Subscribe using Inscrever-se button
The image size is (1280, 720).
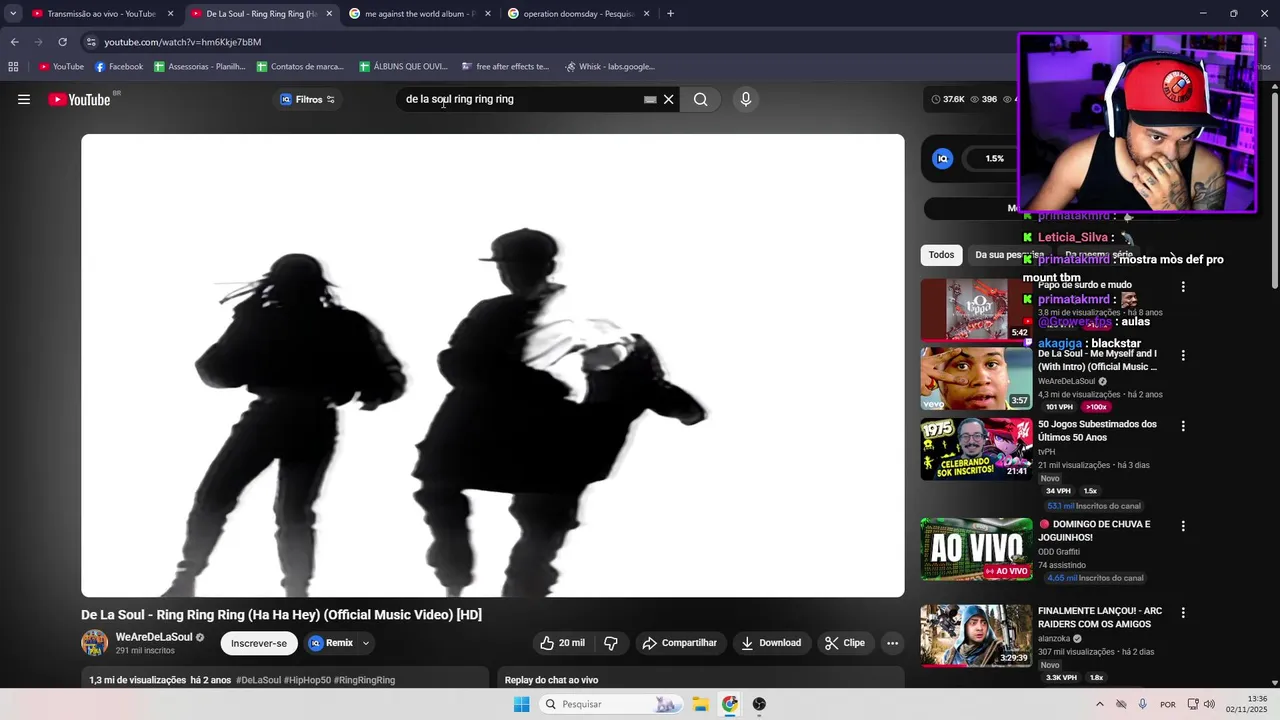(259, 643)
